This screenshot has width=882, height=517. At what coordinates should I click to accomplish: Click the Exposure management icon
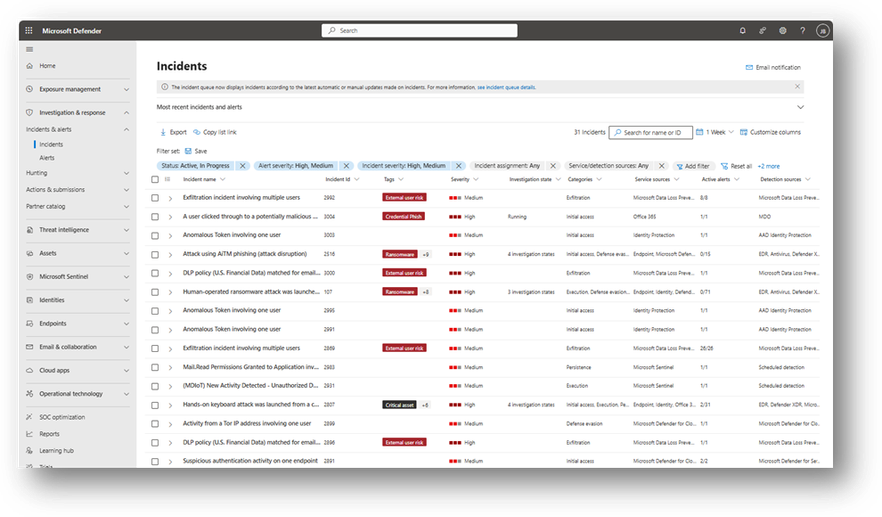click(30, 89)
